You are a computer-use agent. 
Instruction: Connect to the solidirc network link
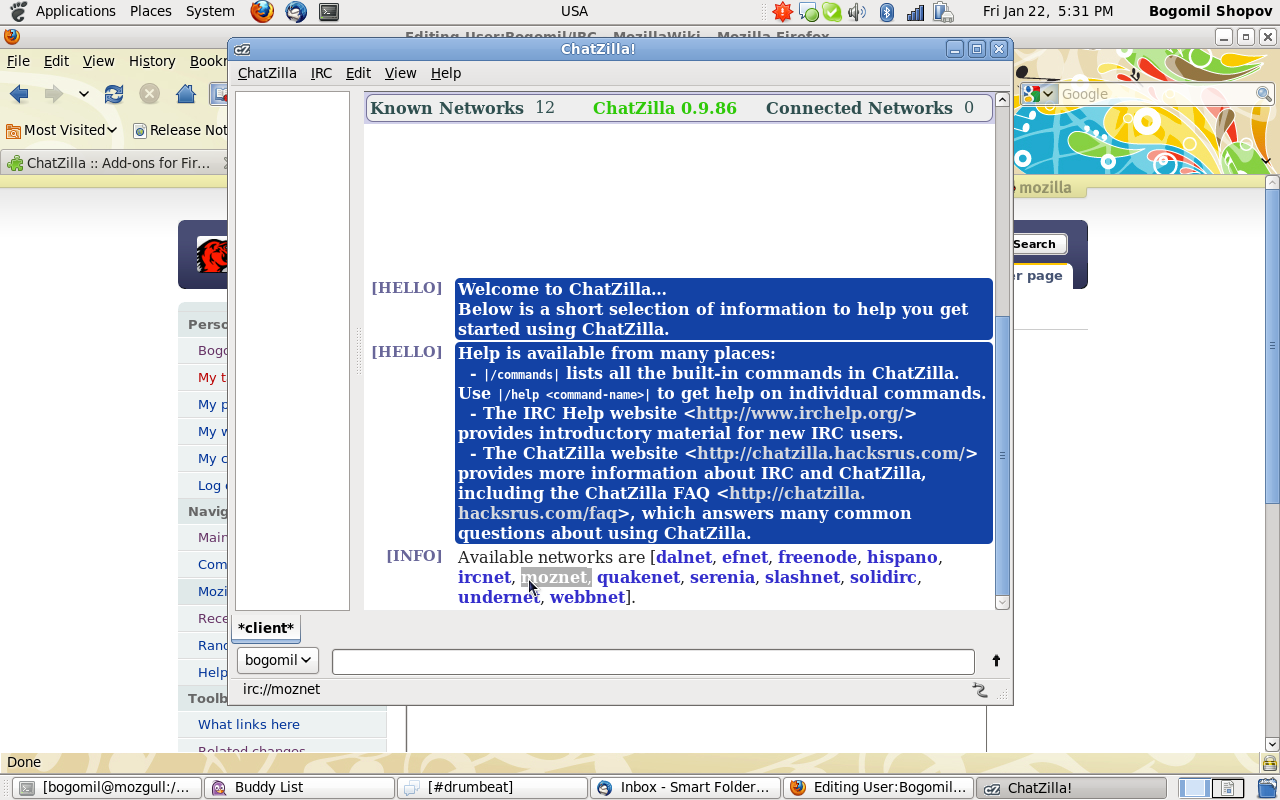(883, 577)
